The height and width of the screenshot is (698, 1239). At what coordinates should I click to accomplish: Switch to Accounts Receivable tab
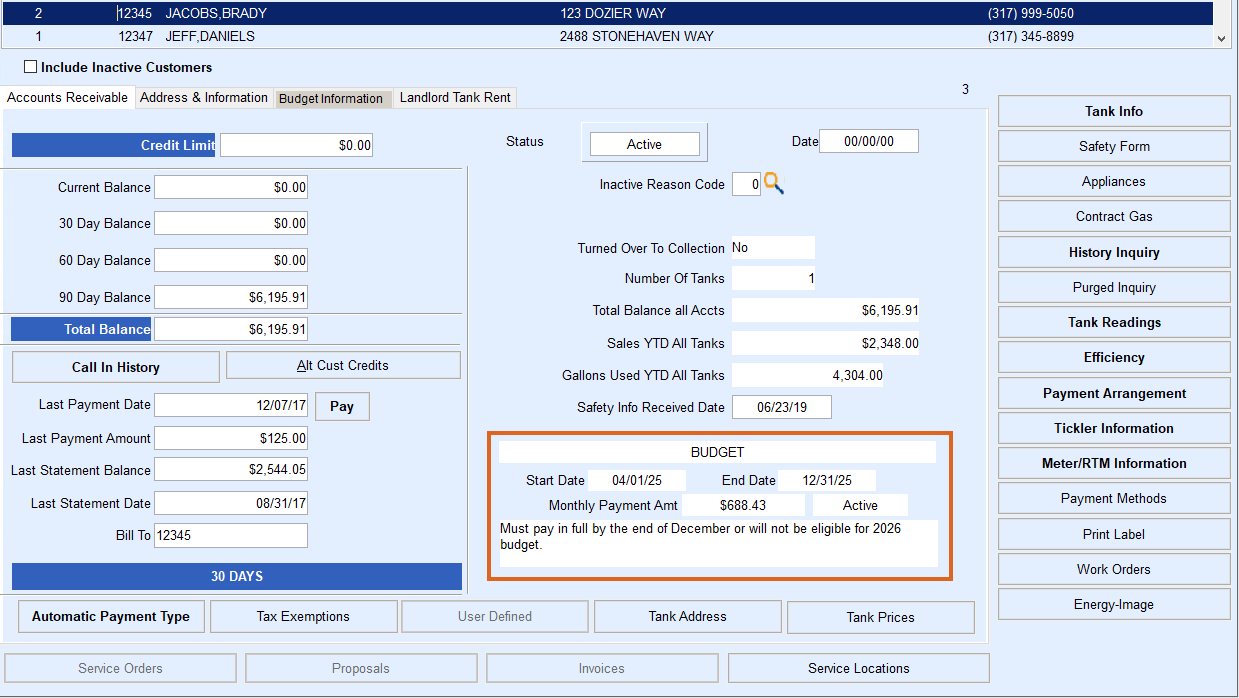coord(68,97)
